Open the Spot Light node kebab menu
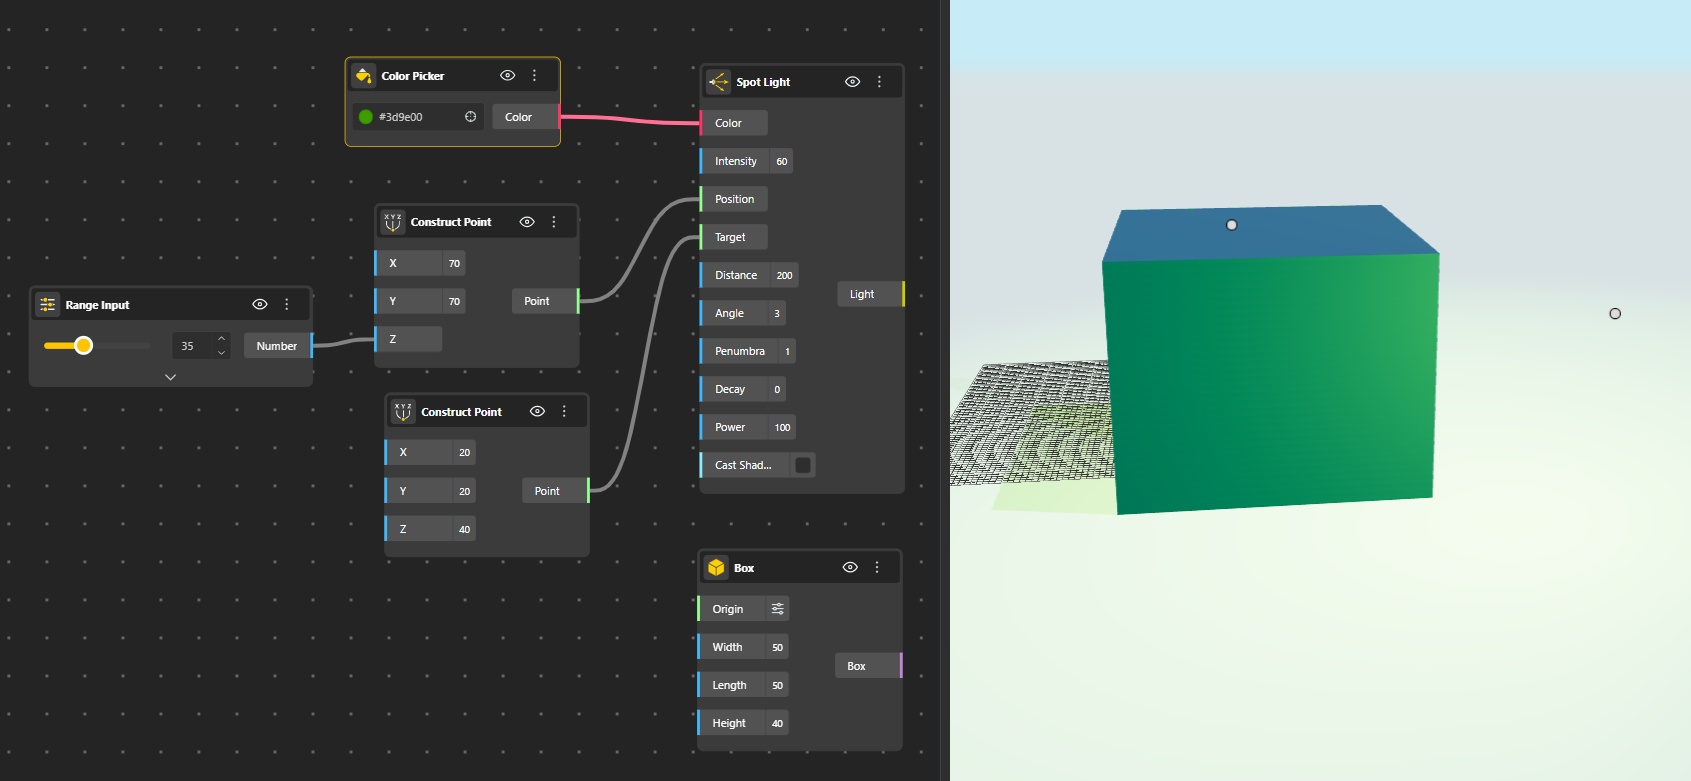This screenshot has height=781, width=1691. [879, 82]
